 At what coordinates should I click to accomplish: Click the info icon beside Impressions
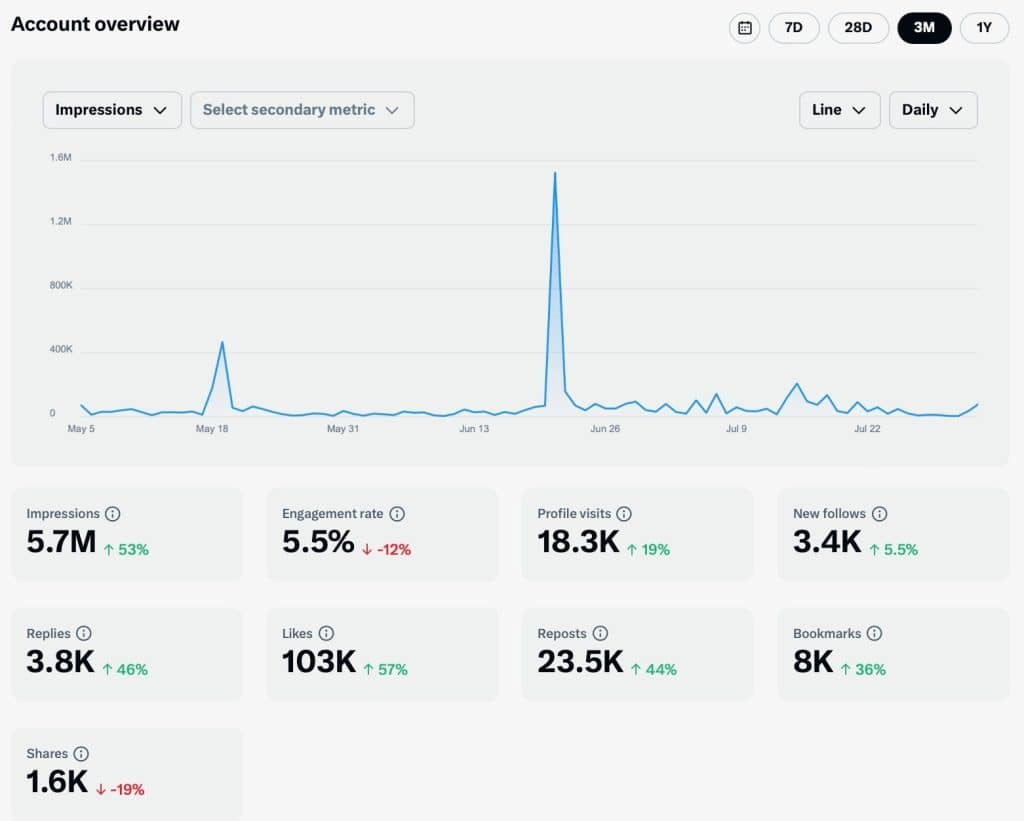coord(113,514)
